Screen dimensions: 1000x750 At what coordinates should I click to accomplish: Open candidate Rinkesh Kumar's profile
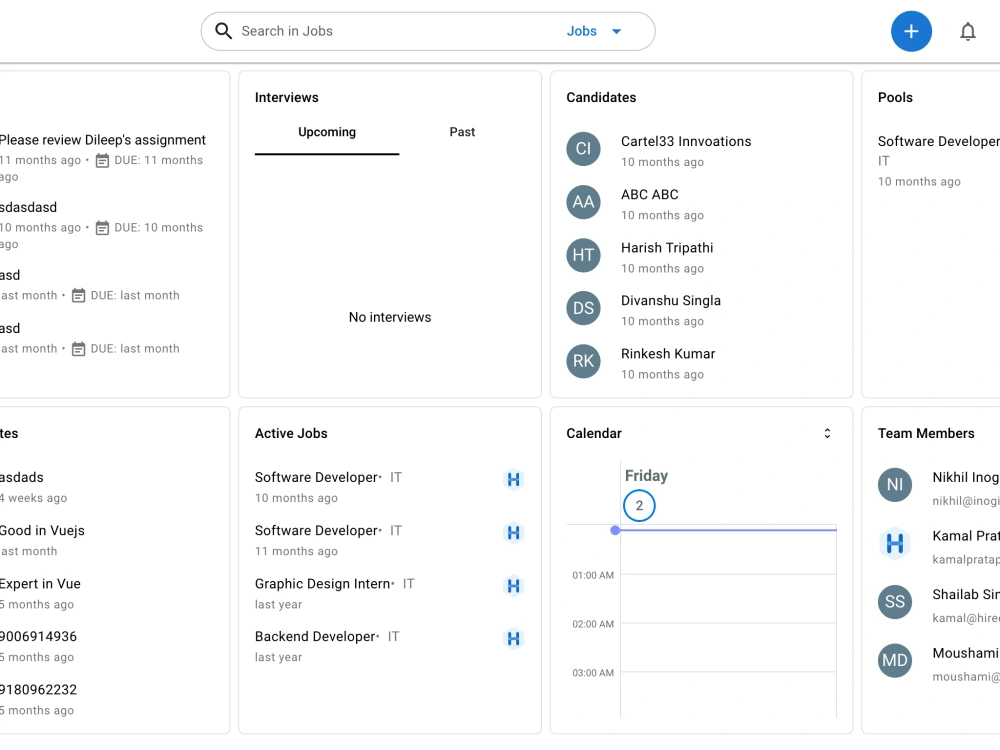pos(667,353)
